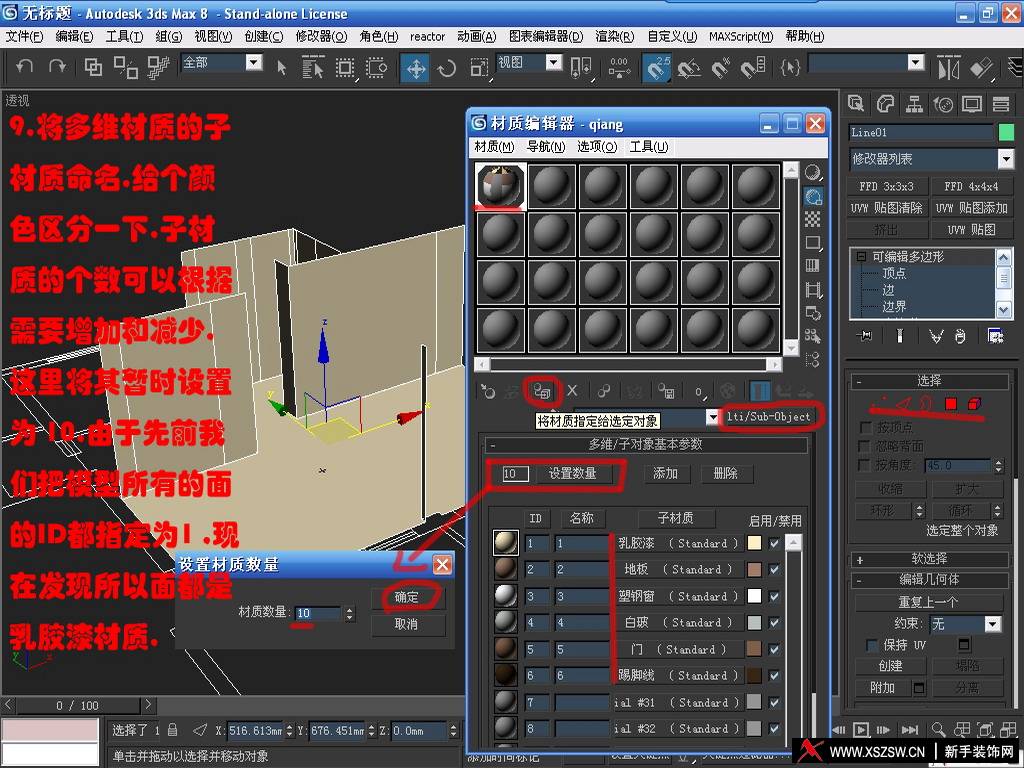
Task: Click Get Material icon in material editor
Action: pos(488,391)
